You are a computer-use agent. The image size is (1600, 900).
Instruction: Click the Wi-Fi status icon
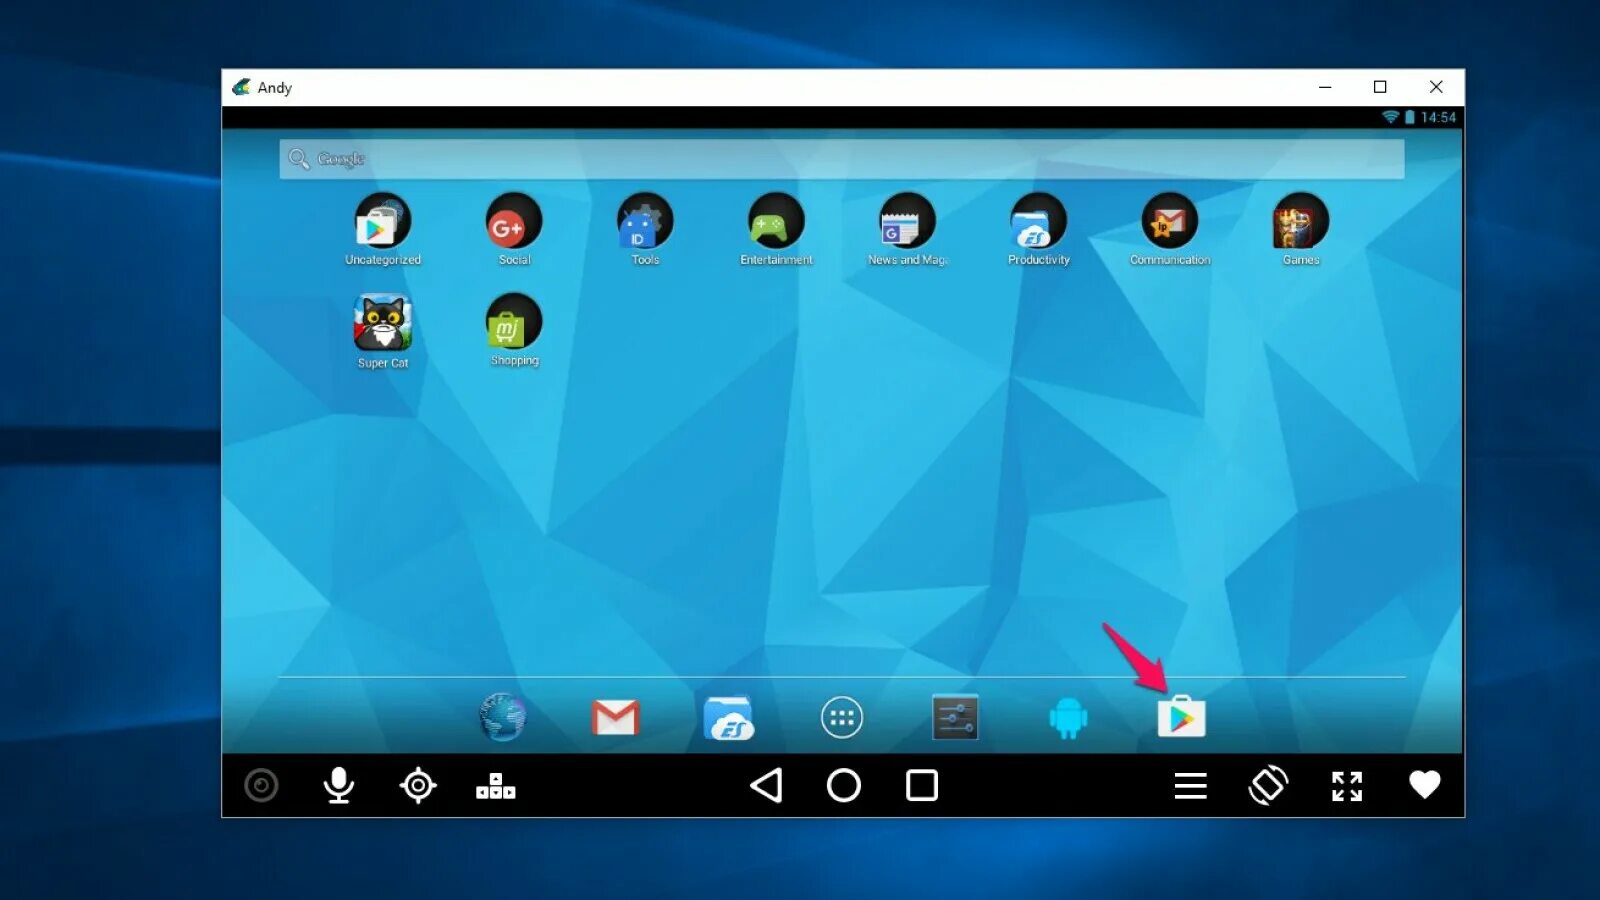click(1390, 117)
